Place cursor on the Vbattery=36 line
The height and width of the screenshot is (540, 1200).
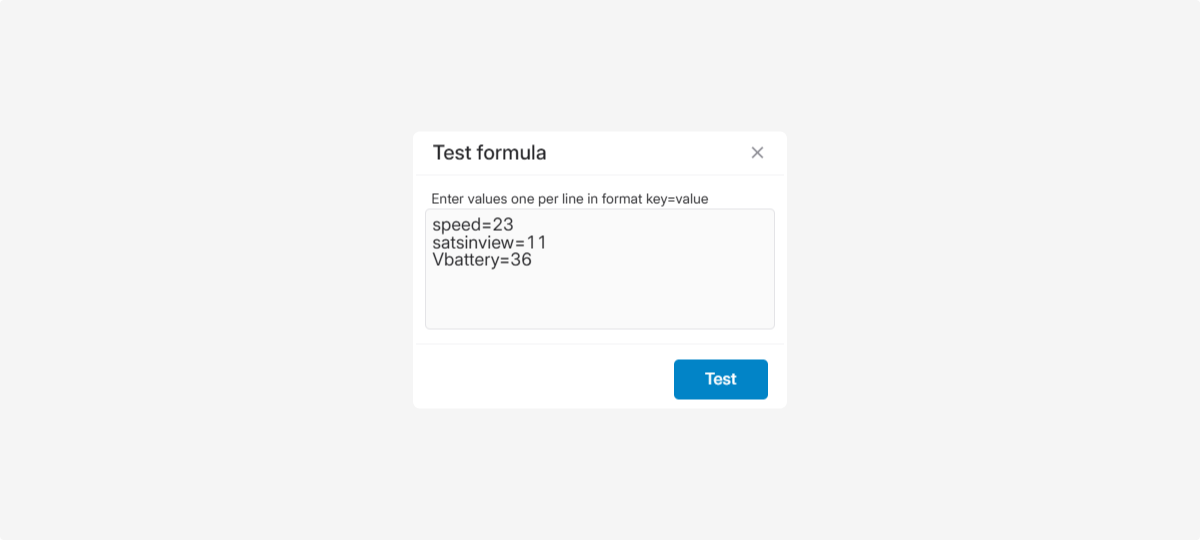click(482, 260)
